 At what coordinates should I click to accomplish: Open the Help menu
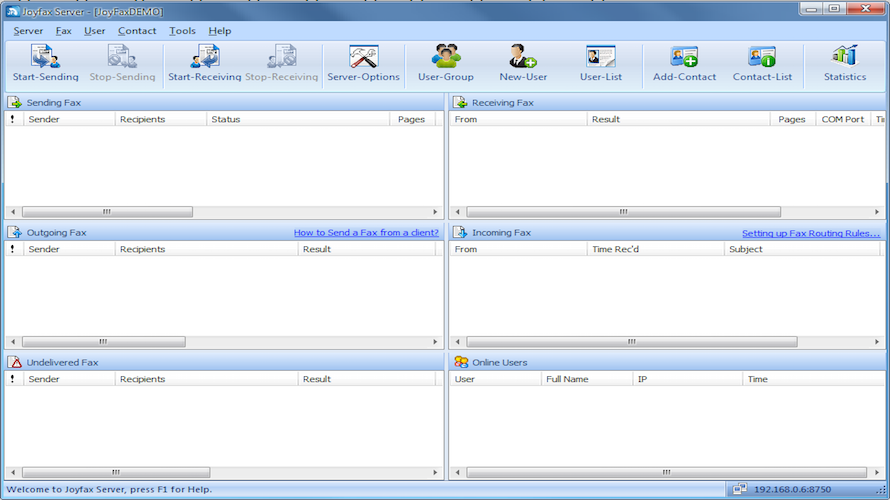click(x=220, y=31)
